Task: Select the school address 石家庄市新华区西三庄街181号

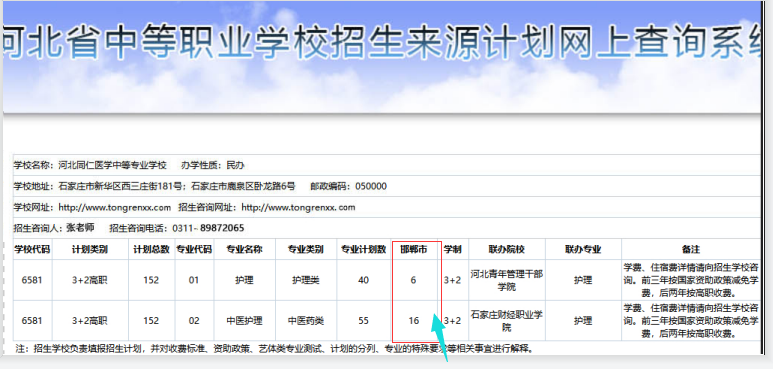Action: tap(121, 186)
